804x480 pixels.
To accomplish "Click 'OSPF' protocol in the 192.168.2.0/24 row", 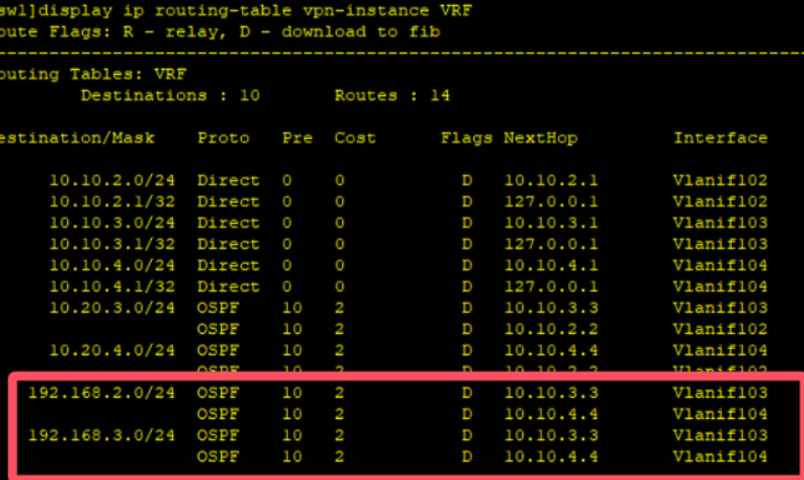I will coord(218,393).
